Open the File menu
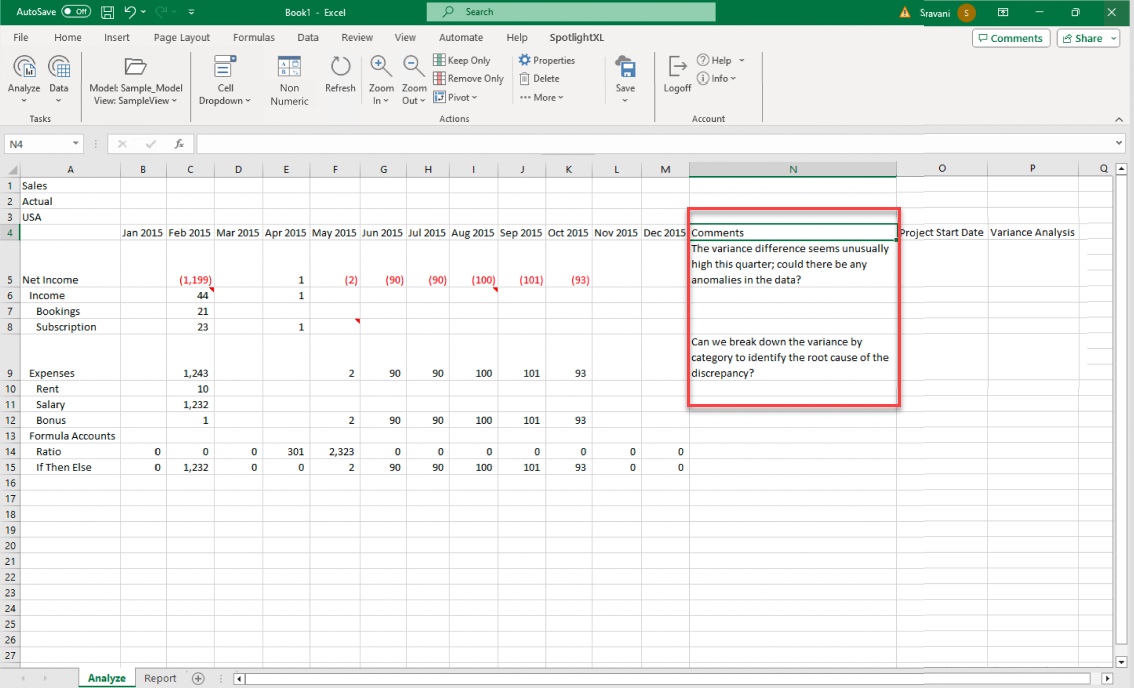This screenshot has width=1134, height=688. tap(21, 37)
